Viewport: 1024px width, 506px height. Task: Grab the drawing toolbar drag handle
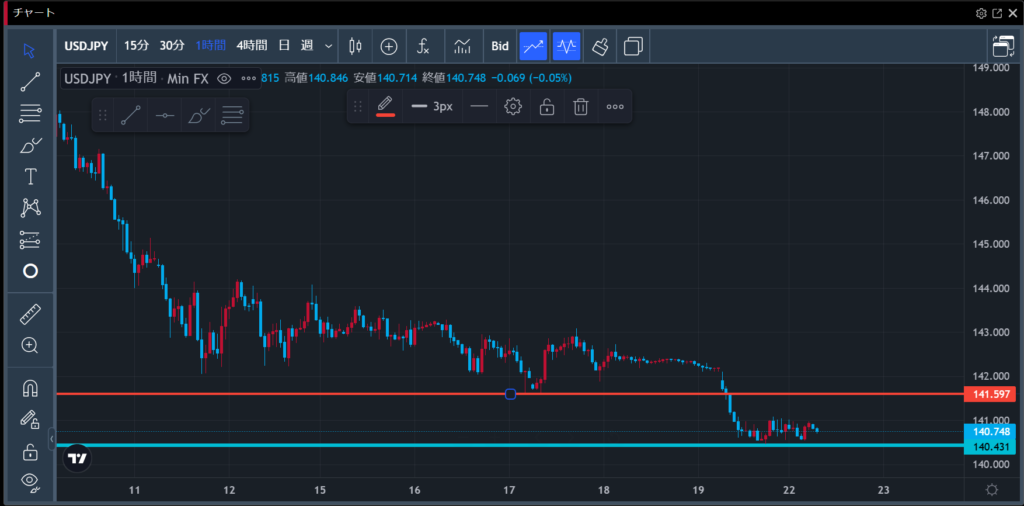(x=357, y=106)
